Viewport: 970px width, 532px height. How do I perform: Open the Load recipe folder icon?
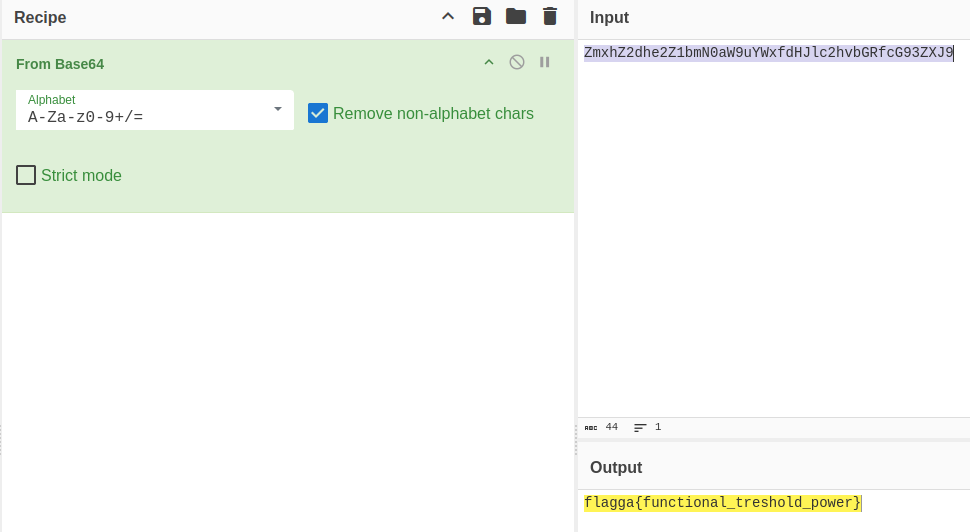tap(516, 16)
